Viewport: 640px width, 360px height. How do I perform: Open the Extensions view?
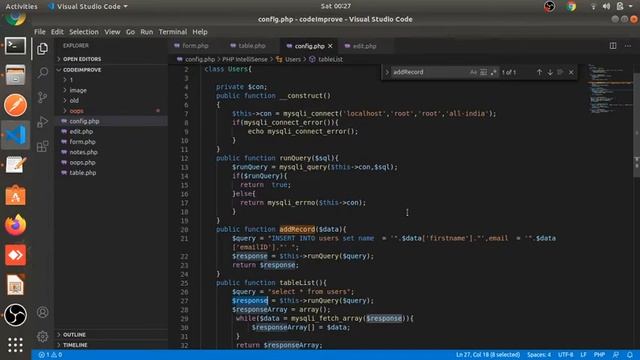click(x=42, y=146)
